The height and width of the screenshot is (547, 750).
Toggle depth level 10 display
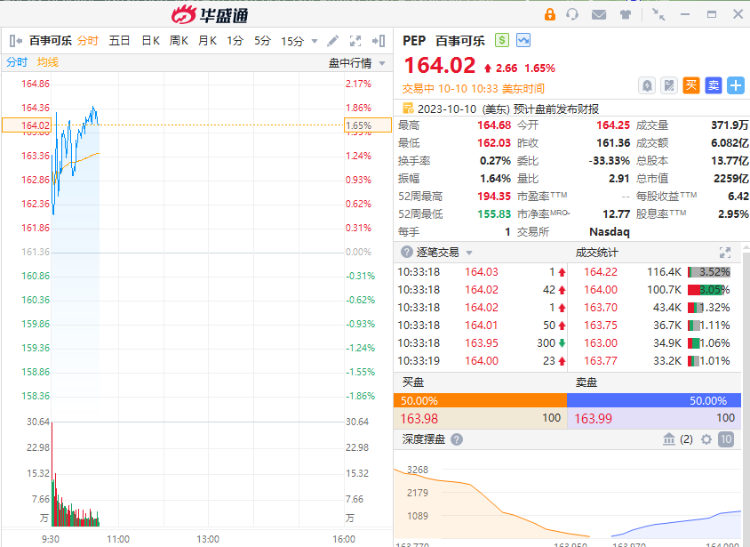click(726, 439)
